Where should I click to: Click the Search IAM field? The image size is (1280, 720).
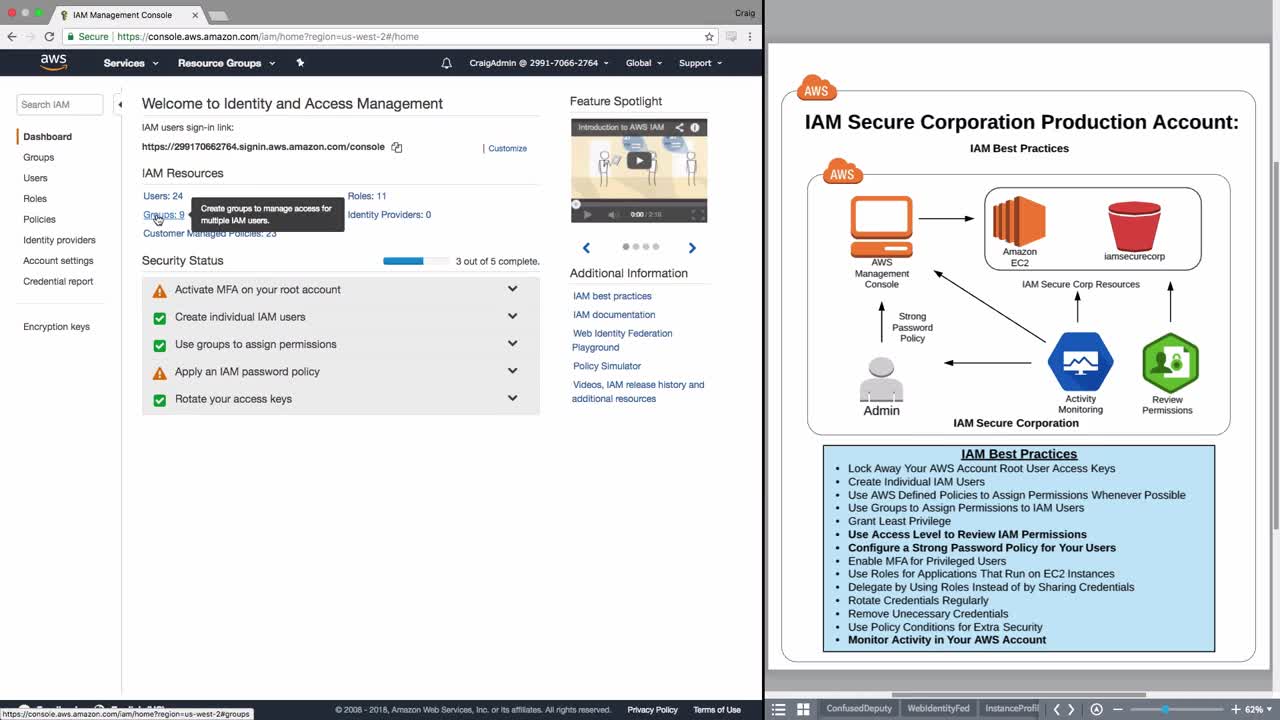tap(60, 104)
